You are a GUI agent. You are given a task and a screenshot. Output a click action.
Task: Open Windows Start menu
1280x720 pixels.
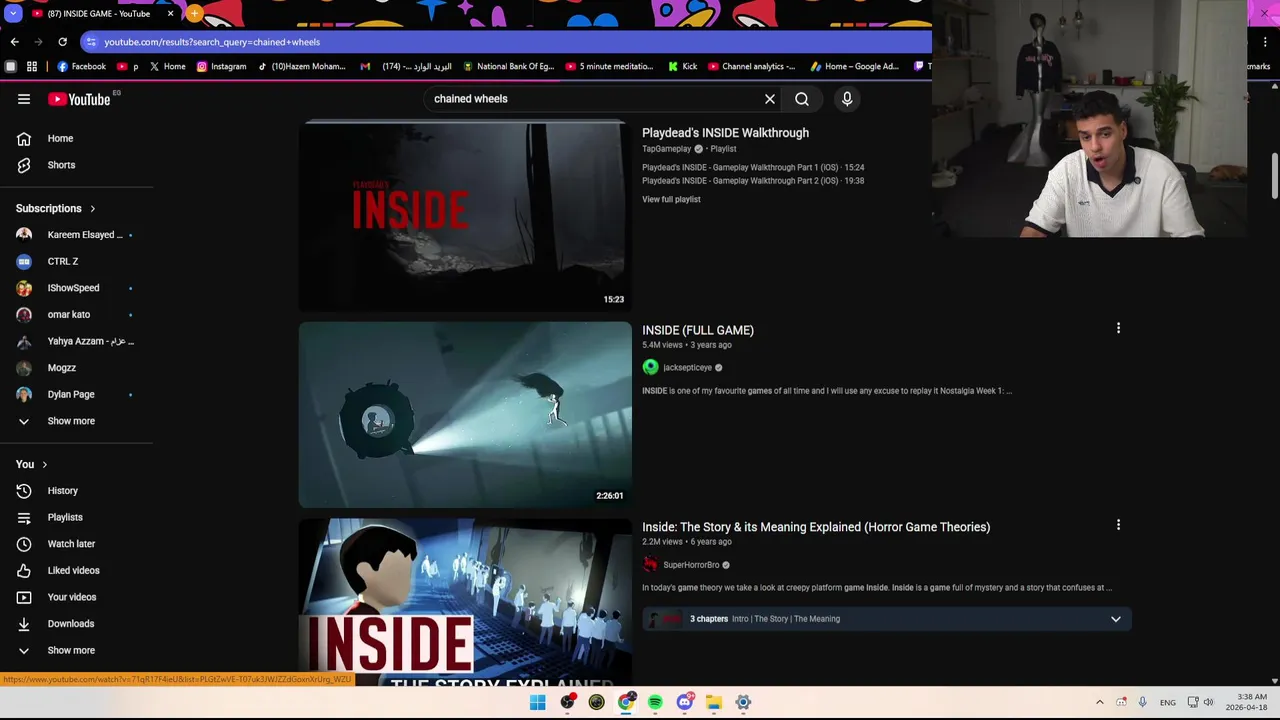[x=538, y=702]
